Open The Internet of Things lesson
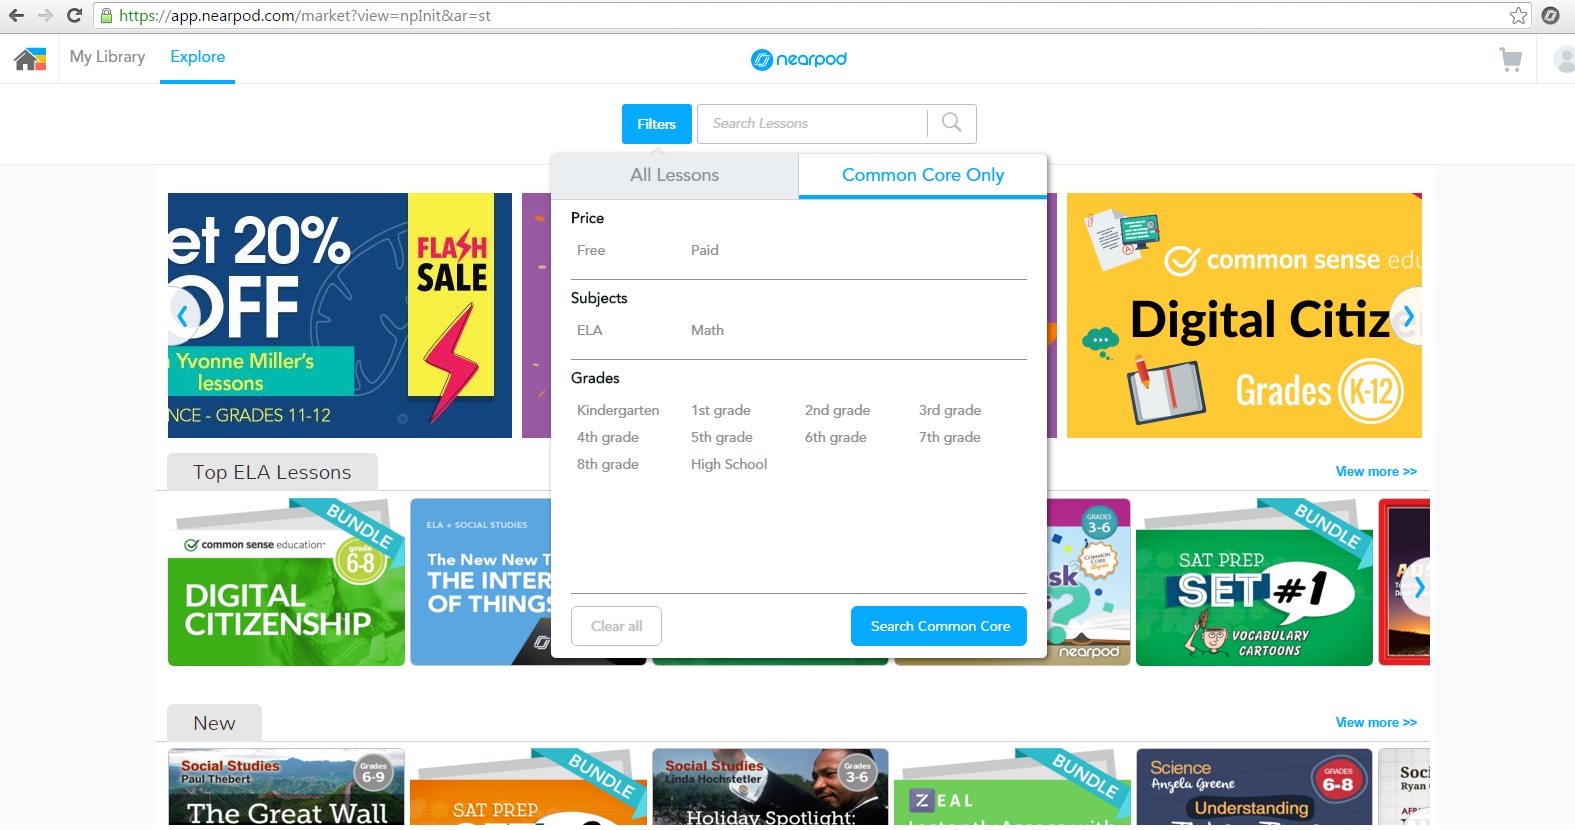 [x=480, y=582]
